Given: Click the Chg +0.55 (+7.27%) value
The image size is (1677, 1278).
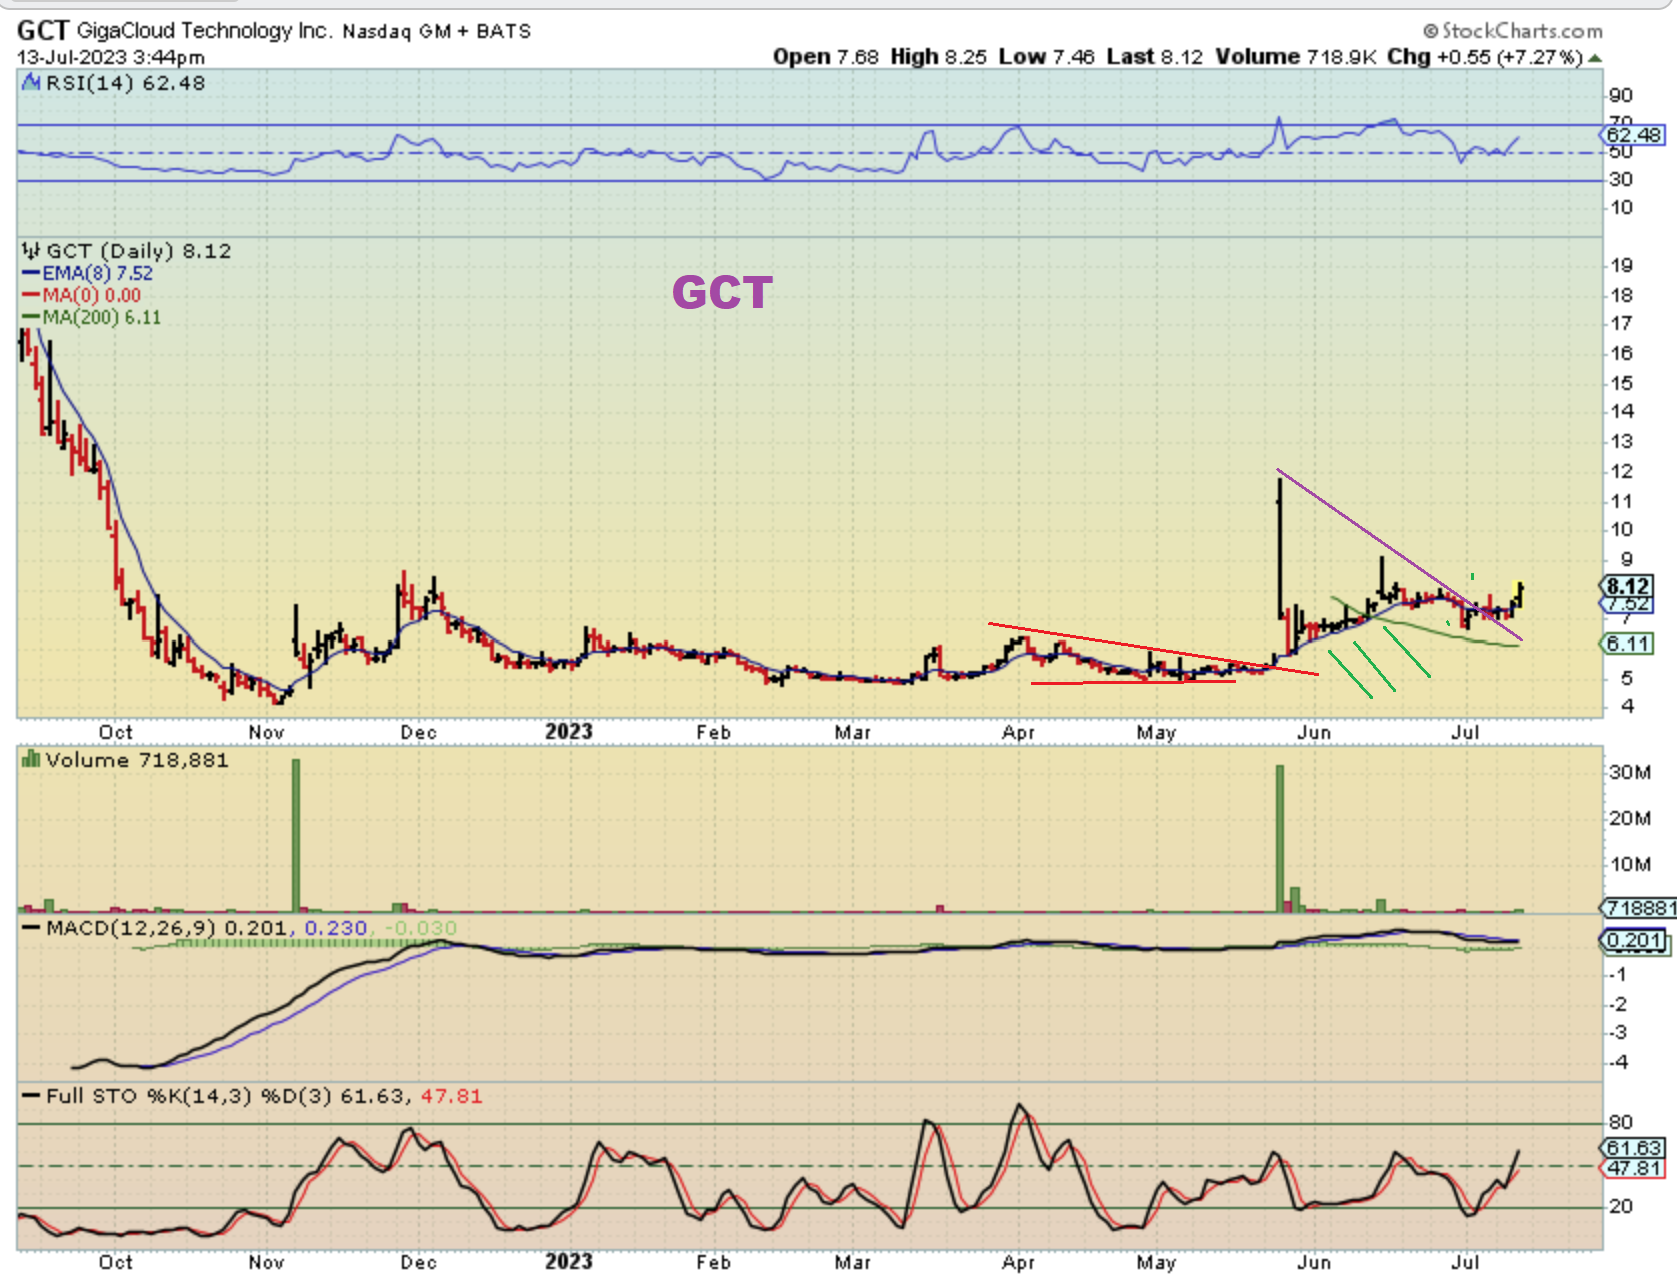Looking at the screenshot, I should (x=1485, y=57).
